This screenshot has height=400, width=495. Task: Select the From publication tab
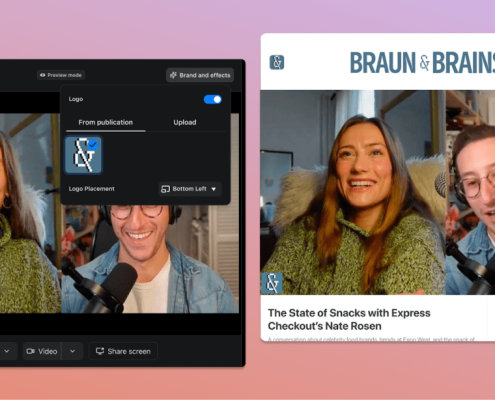tap(106, 122)
